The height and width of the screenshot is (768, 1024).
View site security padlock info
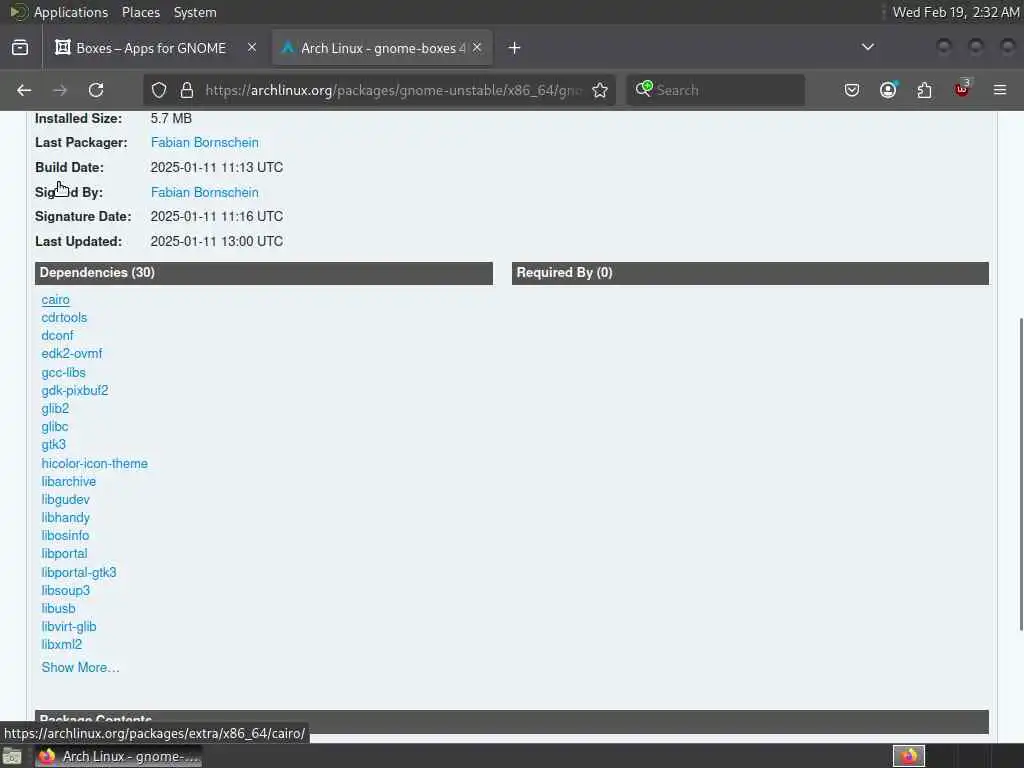coord(187,90)
